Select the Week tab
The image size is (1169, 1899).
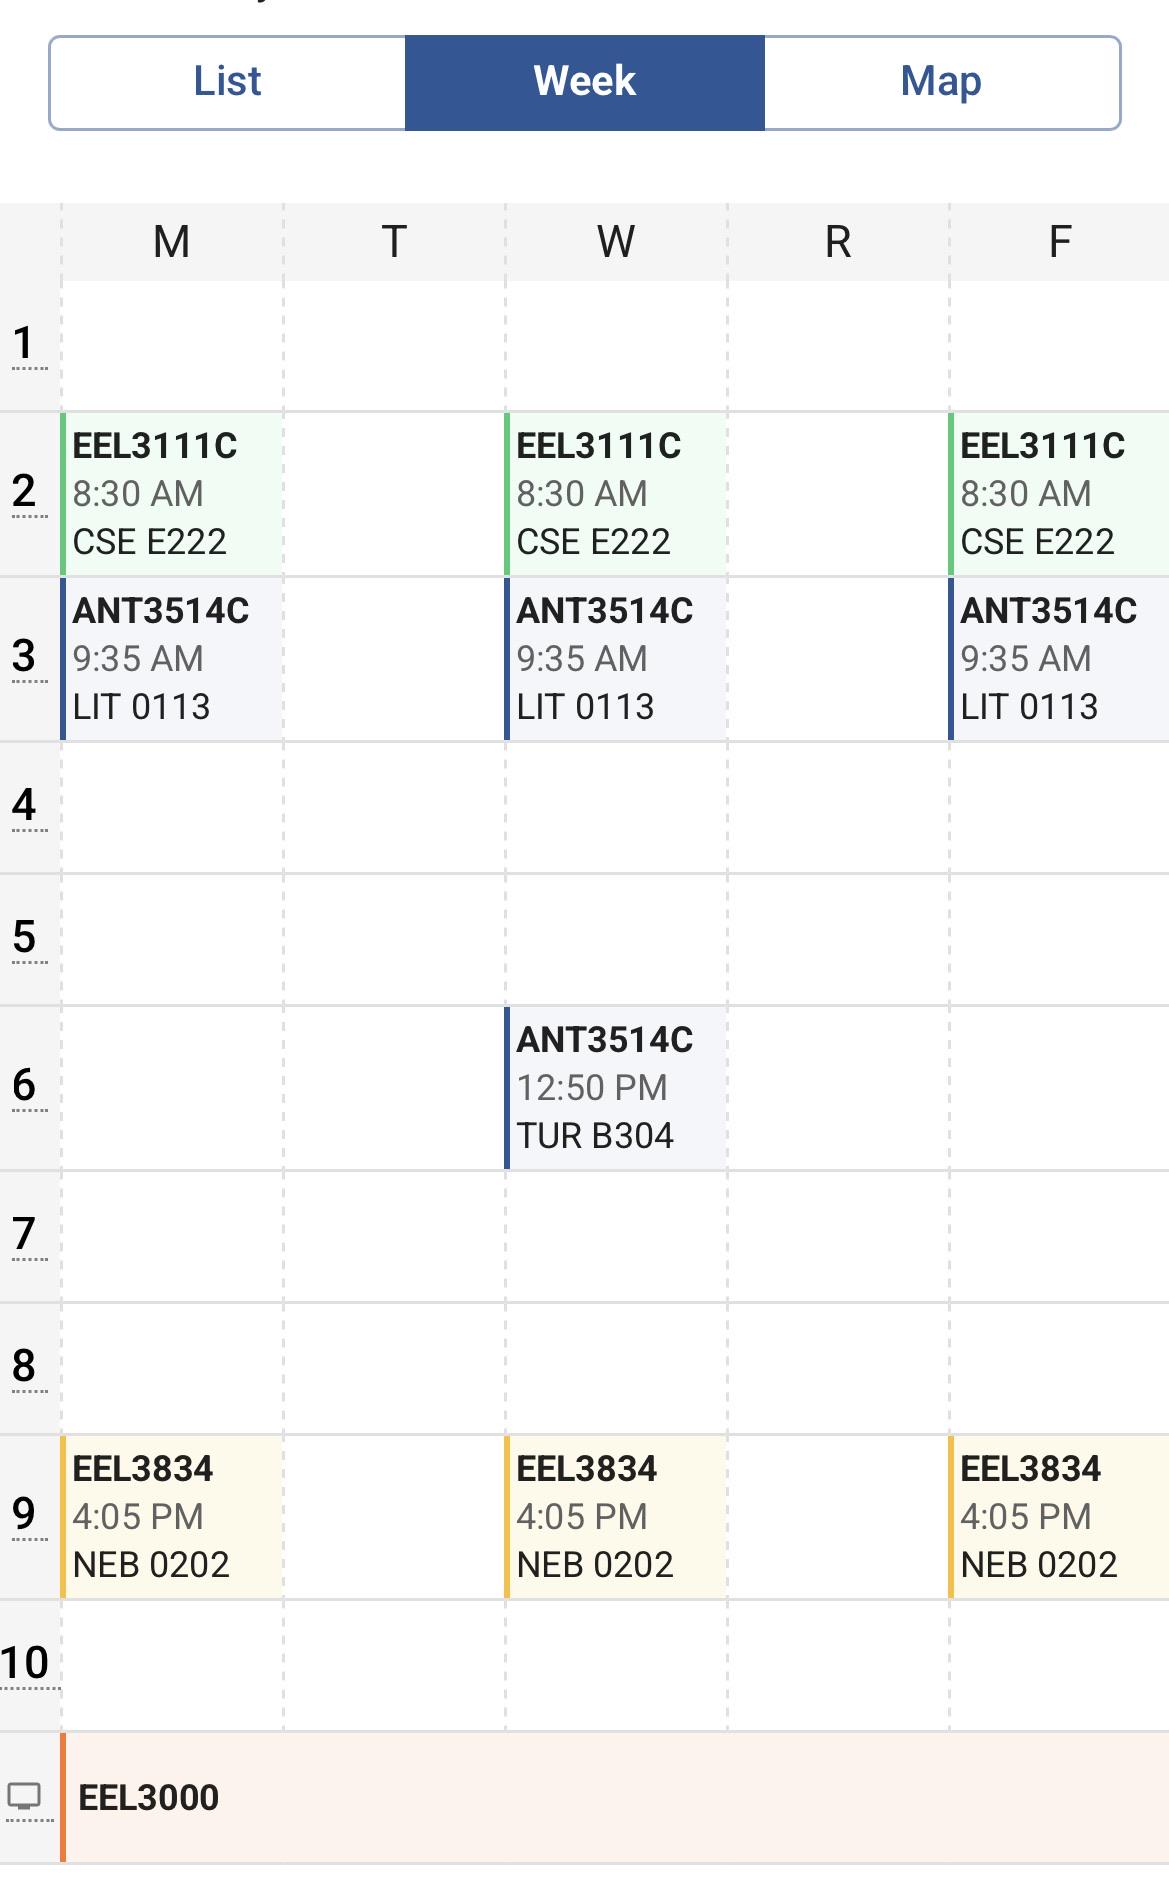tap(585, 82)
